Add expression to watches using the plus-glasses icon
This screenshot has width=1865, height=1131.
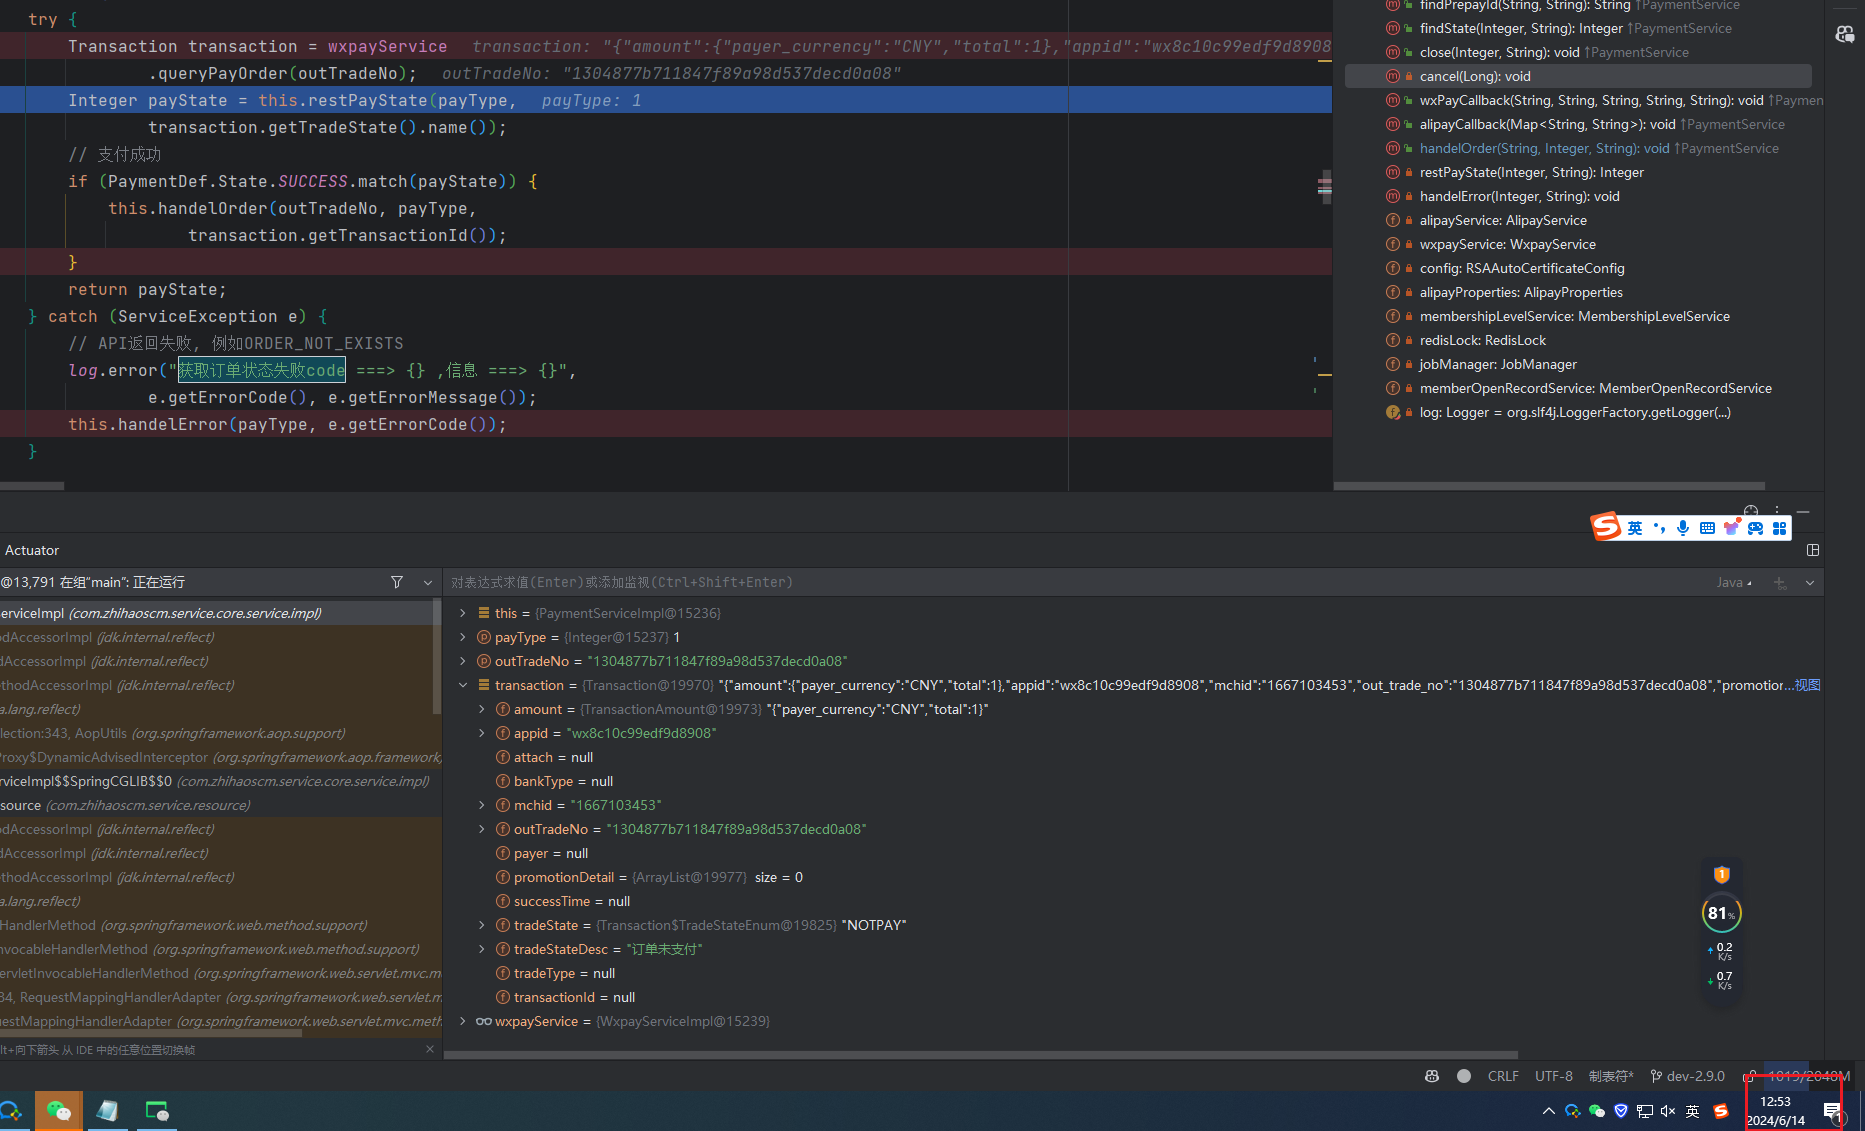1780,583
